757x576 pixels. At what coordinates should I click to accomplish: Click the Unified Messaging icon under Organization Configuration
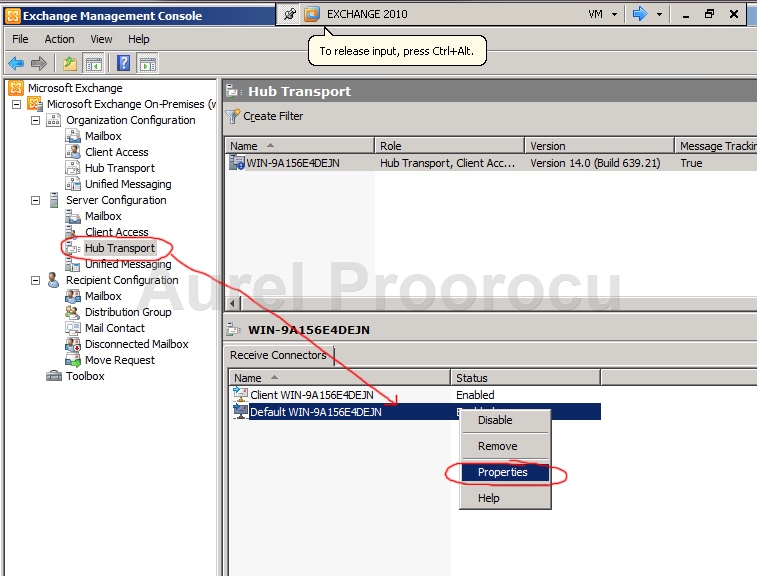[x=72, y=184]
